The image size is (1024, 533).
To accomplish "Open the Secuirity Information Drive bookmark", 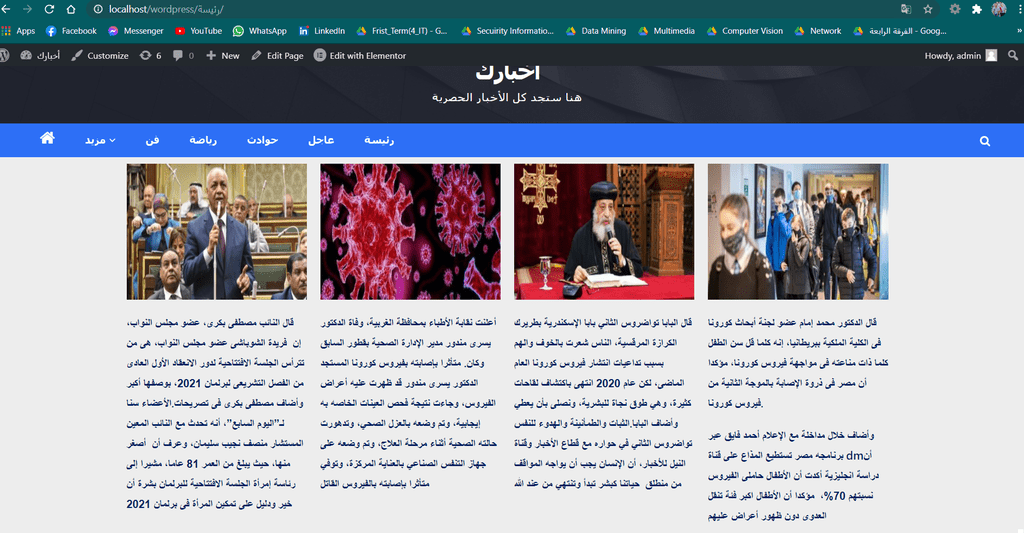I will click(x=507, y=31).
